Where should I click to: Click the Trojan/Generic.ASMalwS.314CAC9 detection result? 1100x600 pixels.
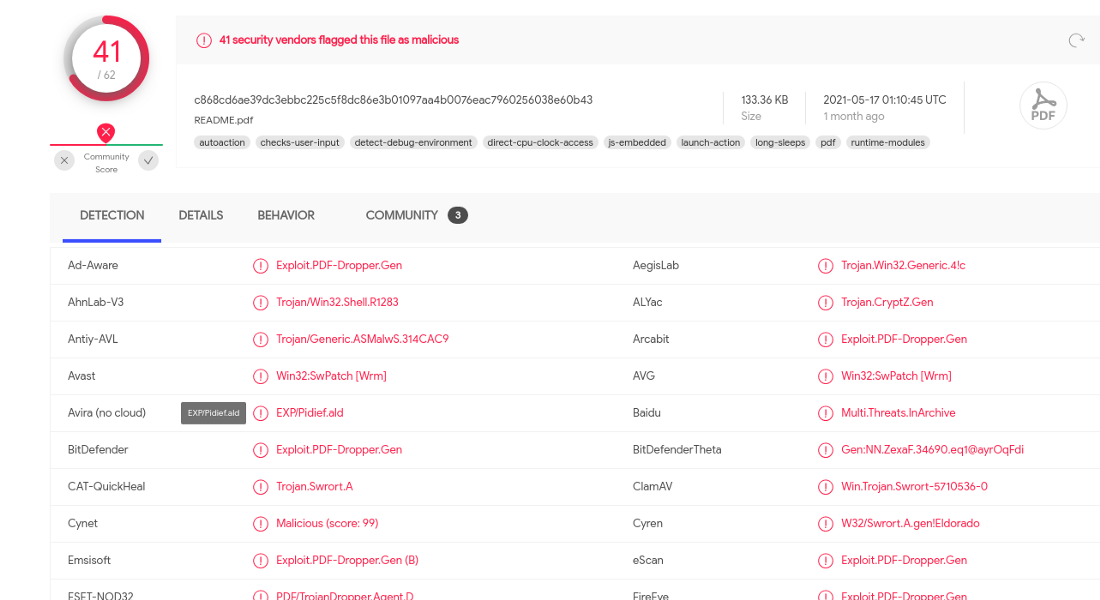point(363,339)
